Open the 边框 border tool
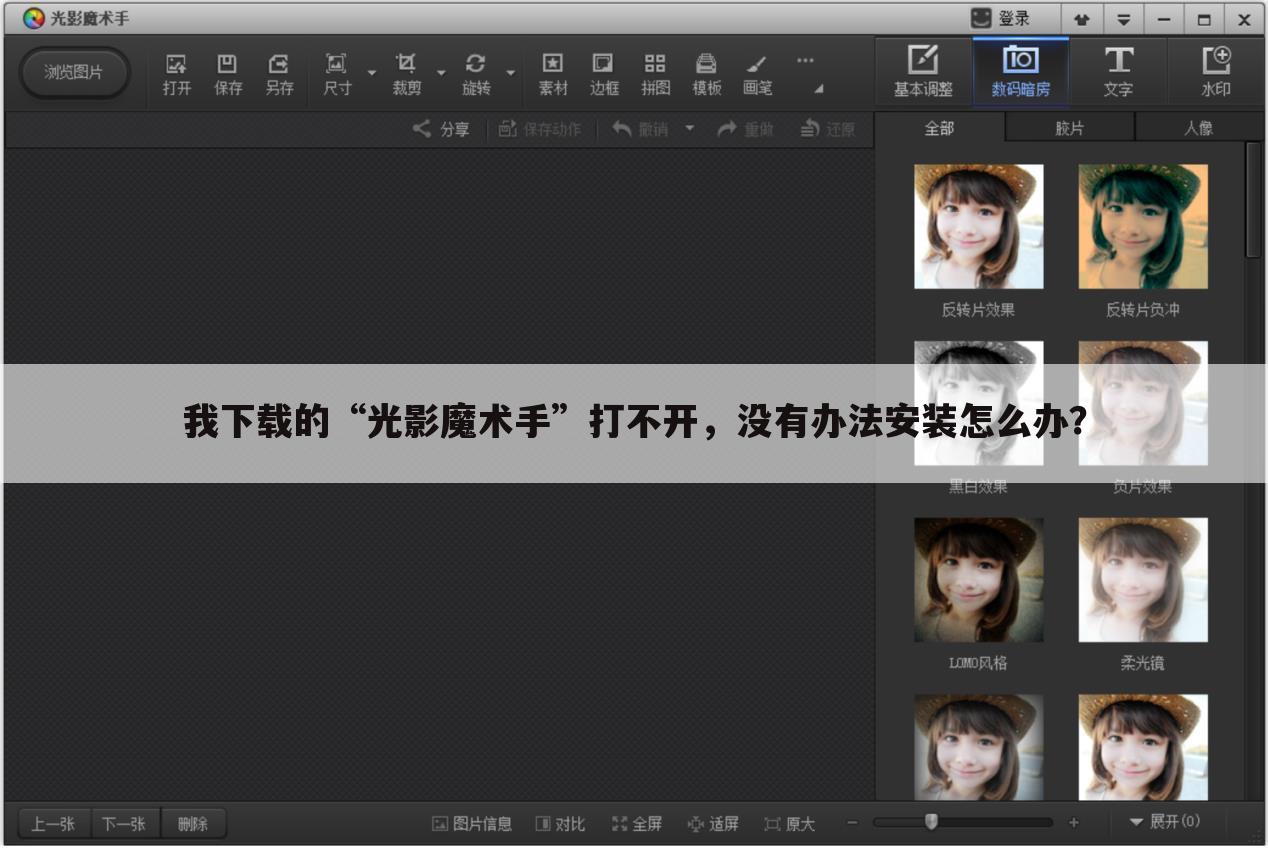The width and height of the screenshot is (1268, 848). click(x=604, y=74)
